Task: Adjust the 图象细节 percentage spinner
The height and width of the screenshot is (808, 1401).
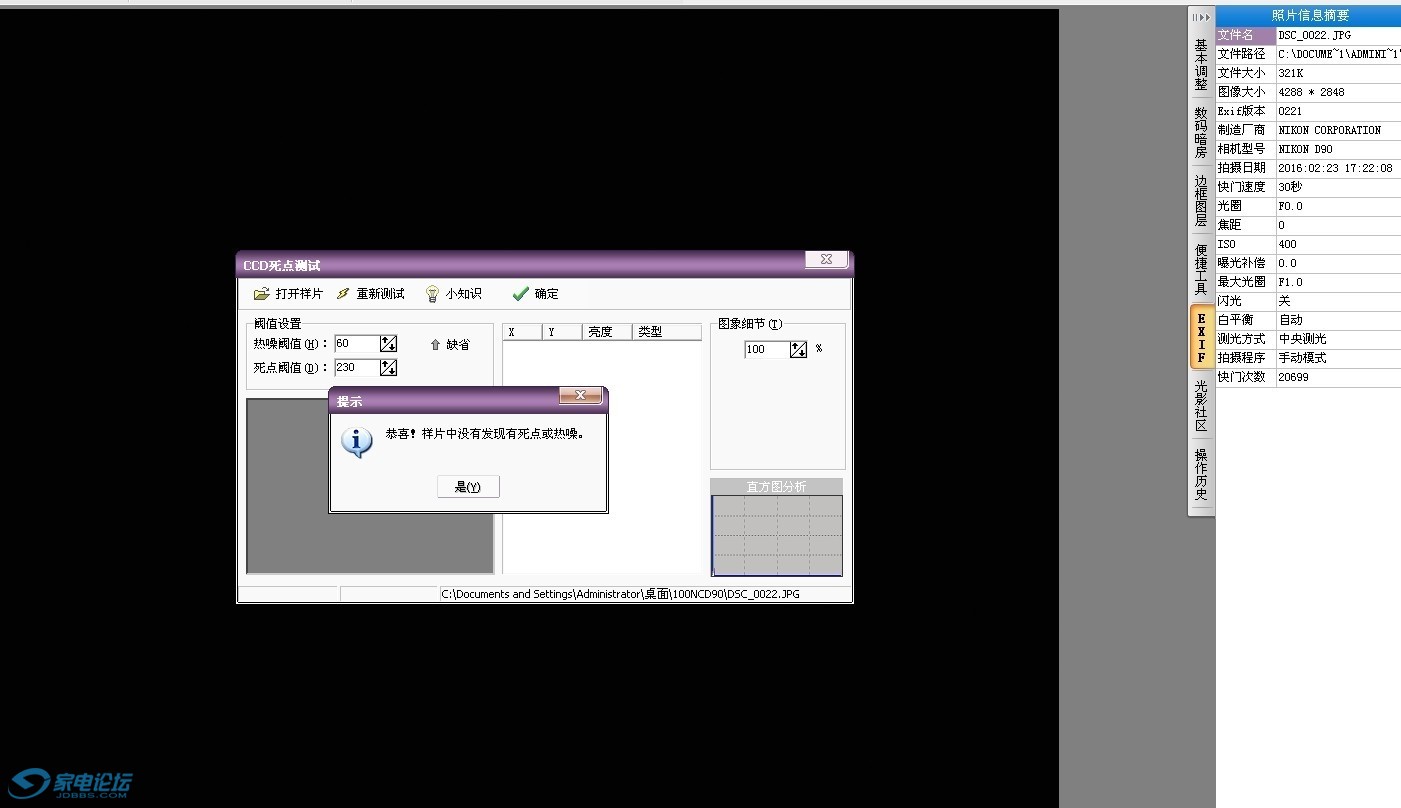Action: point(798,349)
